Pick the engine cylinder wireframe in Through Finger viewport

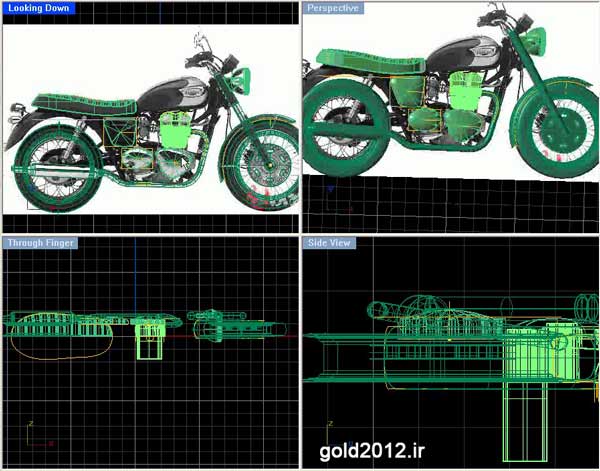[x=149, y=338]
